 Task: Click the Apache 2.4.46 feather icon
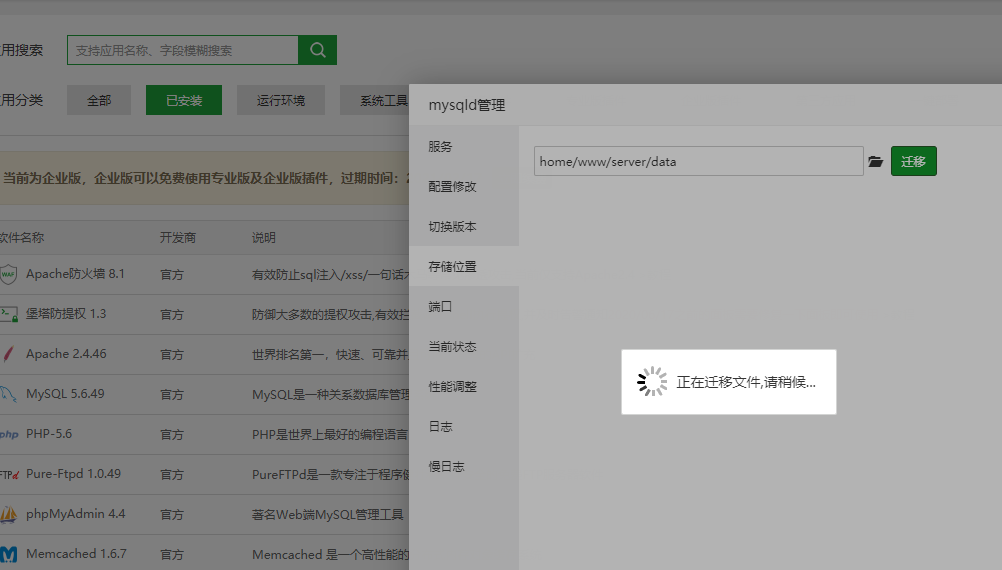pyautogui.click(x=8, y=354)
